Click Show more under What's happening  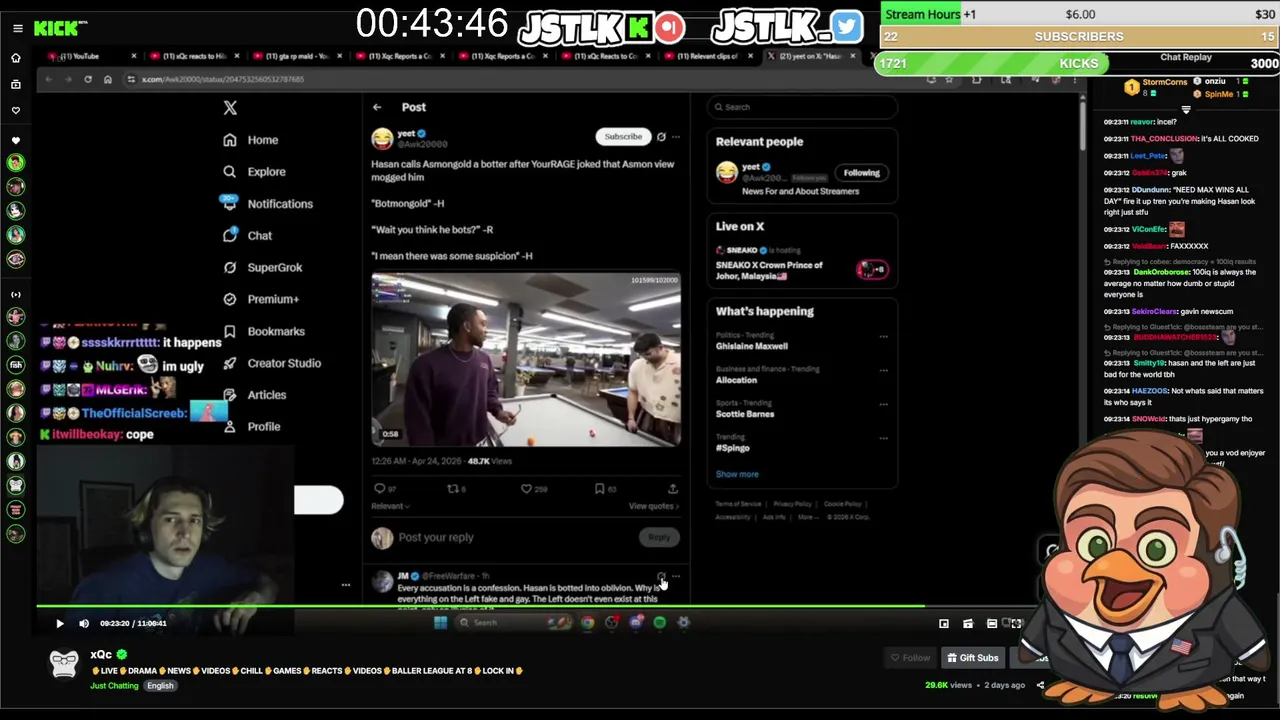coord(737,474)
